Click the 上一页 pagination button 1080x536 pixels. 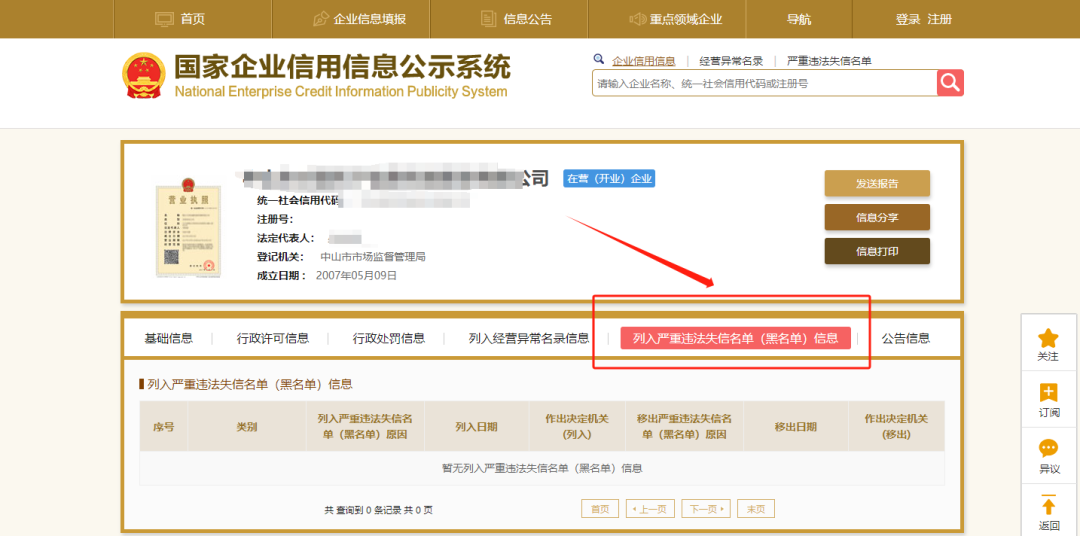click(x=650, y=509)
